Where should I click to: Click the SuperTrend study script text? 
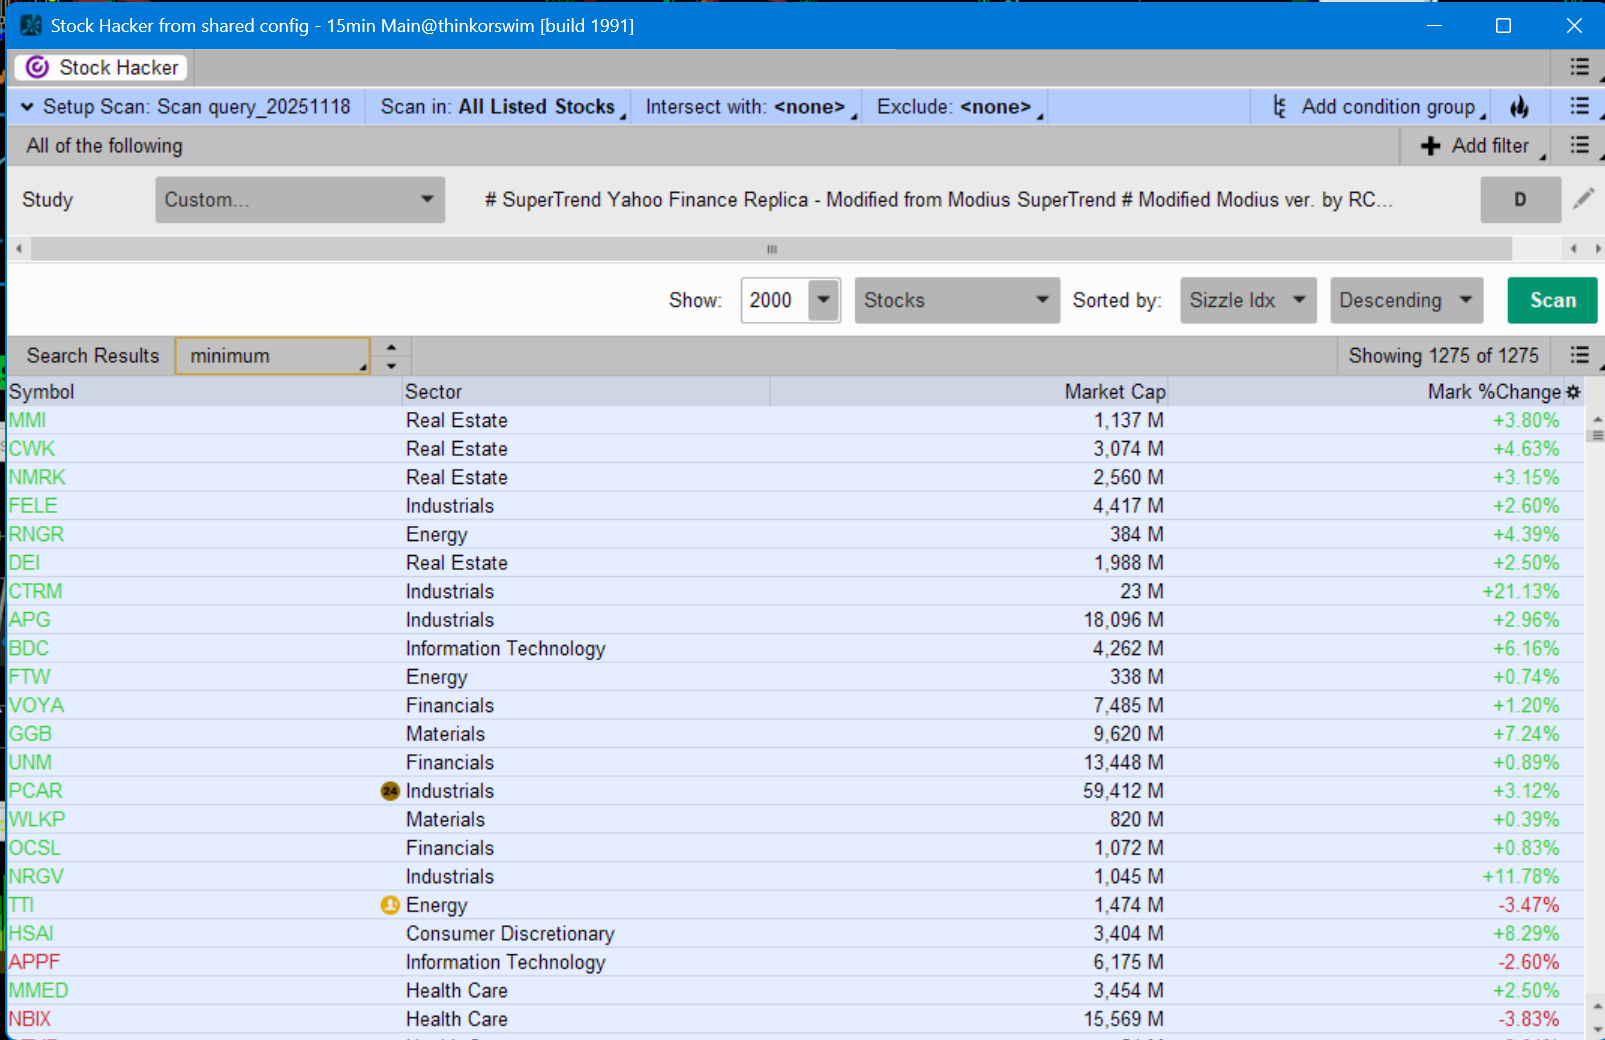point(938,200)
